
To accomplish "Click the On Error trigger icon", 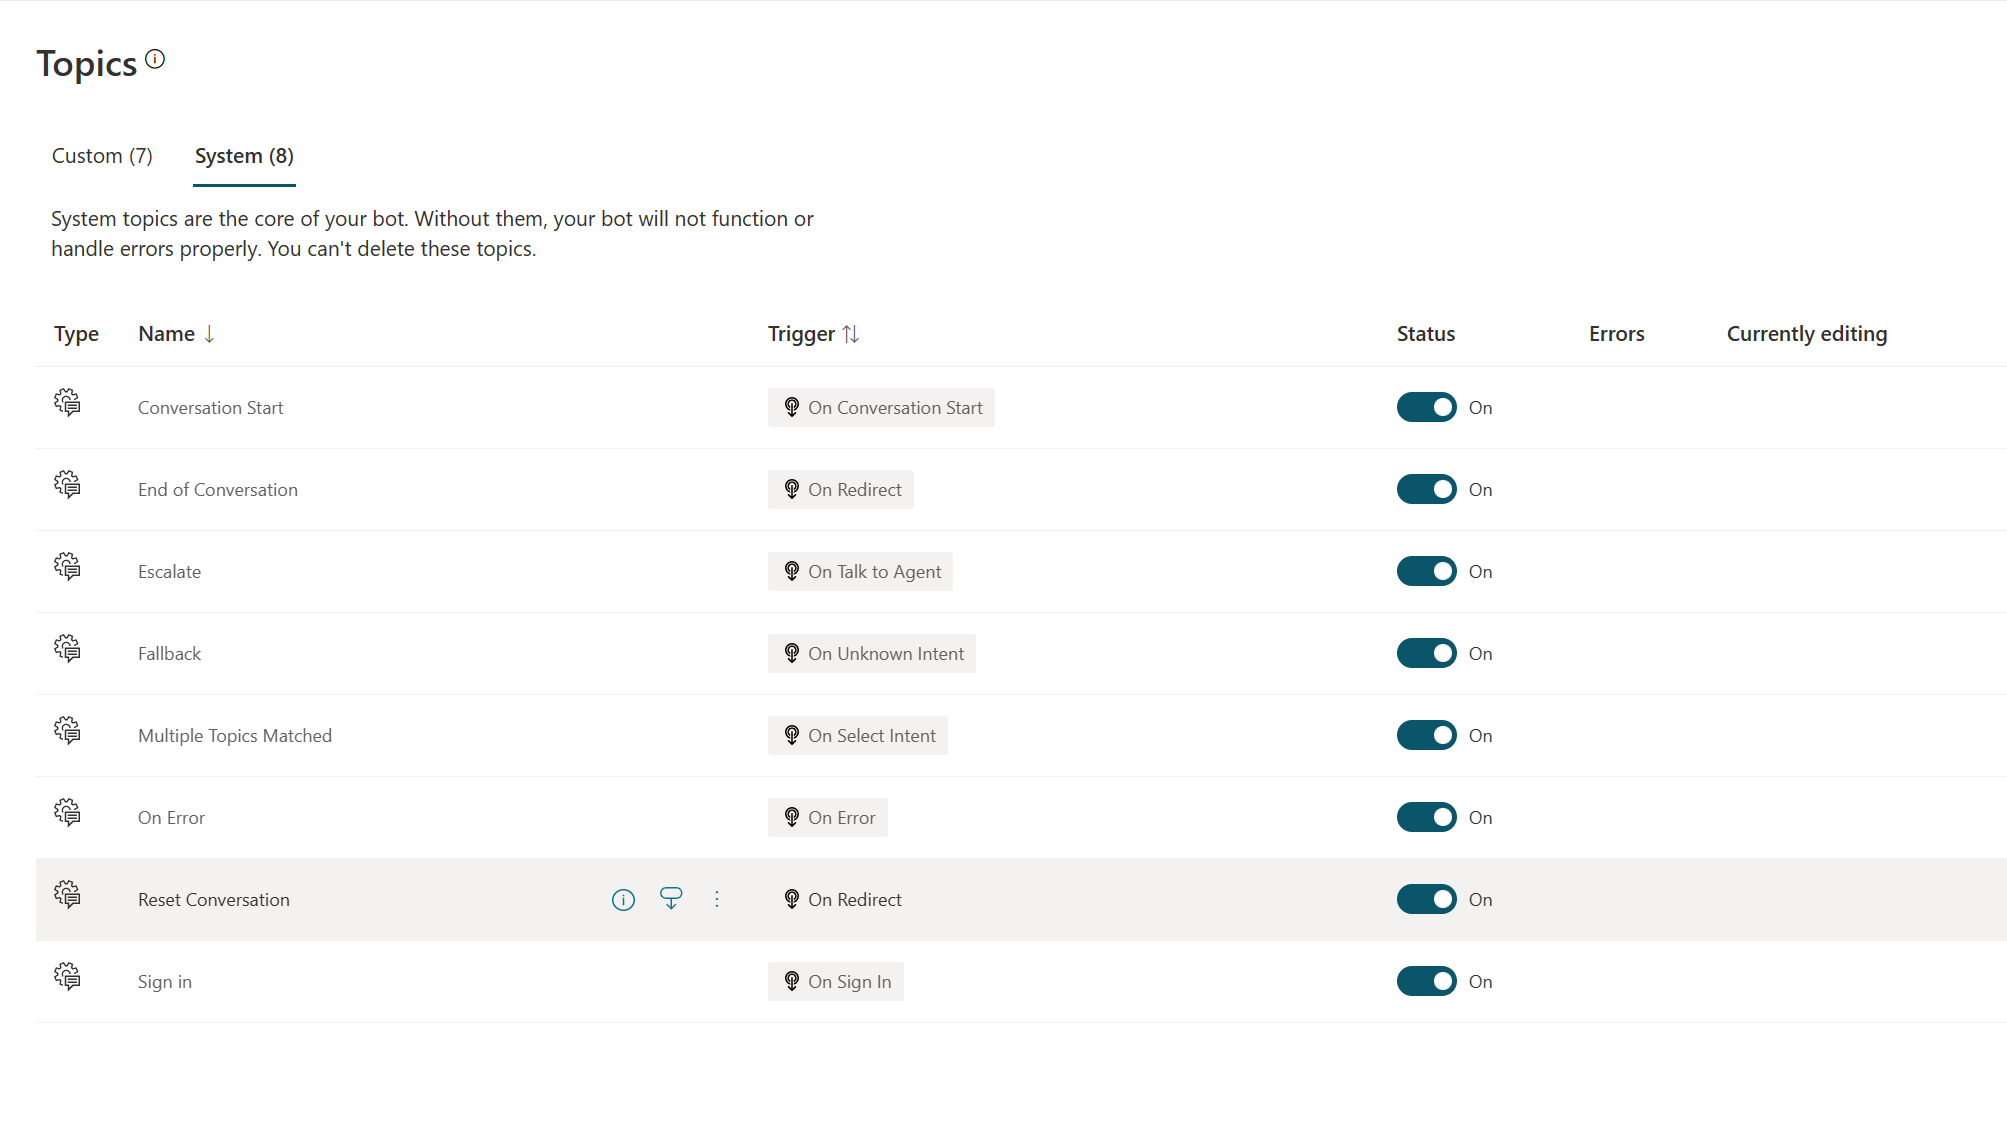I will (x=790, y=817).
